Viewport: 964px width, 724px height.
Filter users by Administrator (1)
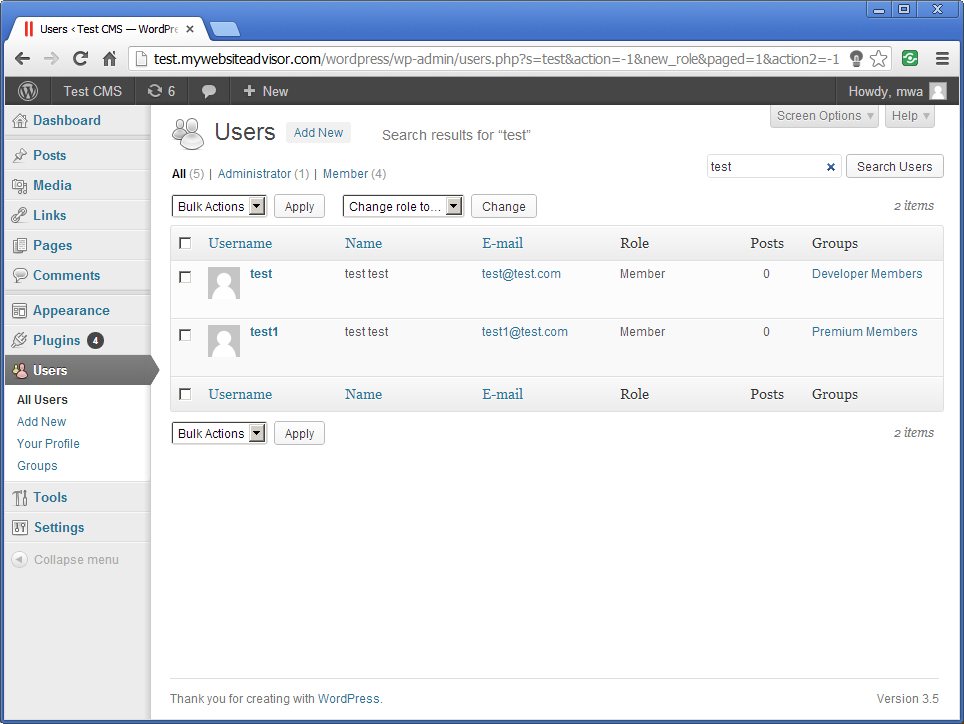coord(263,174)
